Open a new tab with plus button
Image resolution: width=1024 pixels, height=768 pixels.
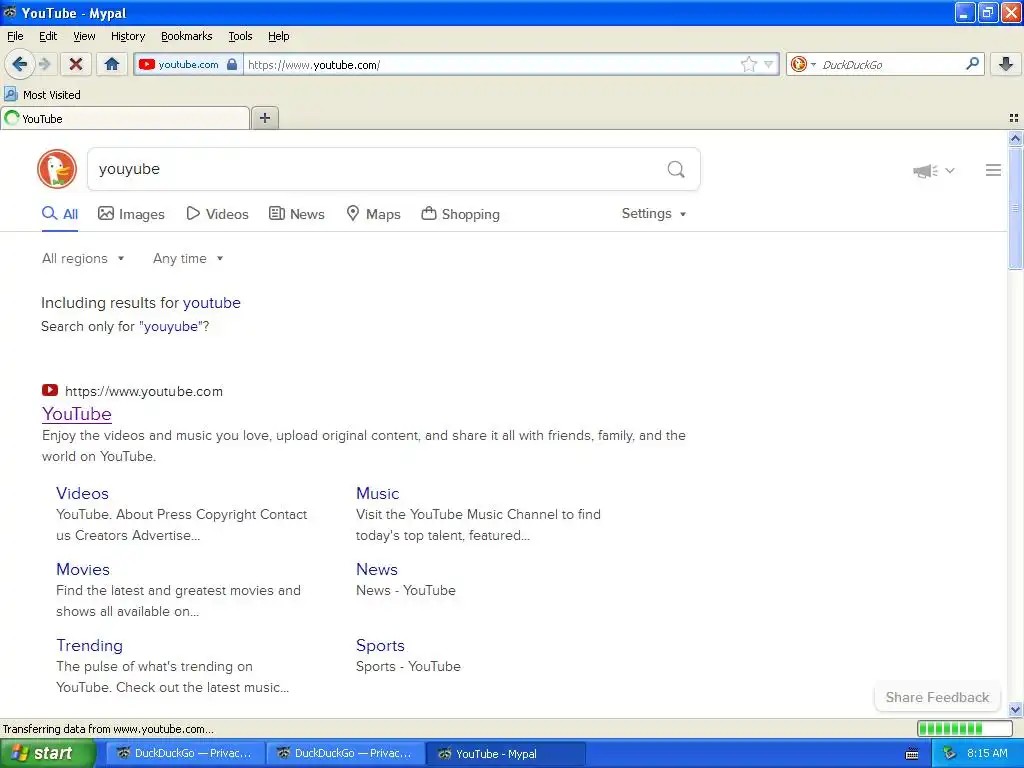pos(264,118)
